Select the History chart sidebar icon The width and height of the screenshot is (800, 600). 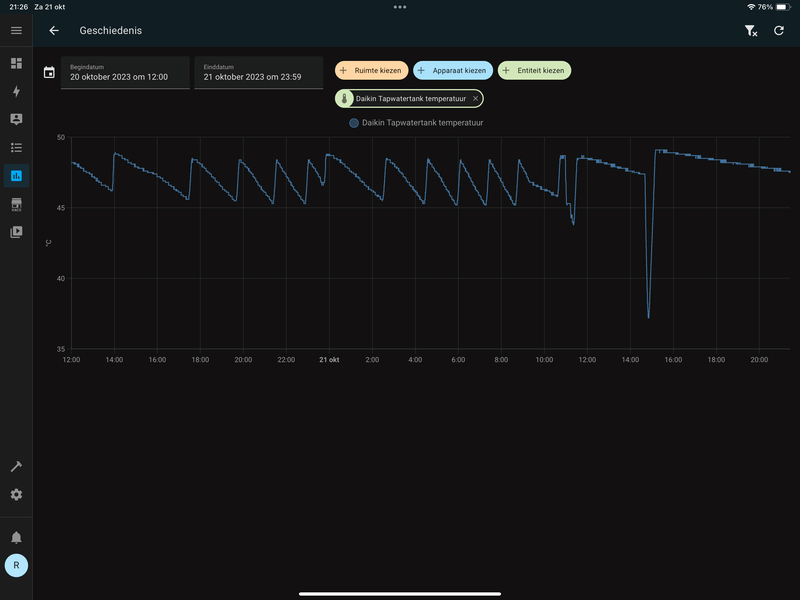pos(16,176)
